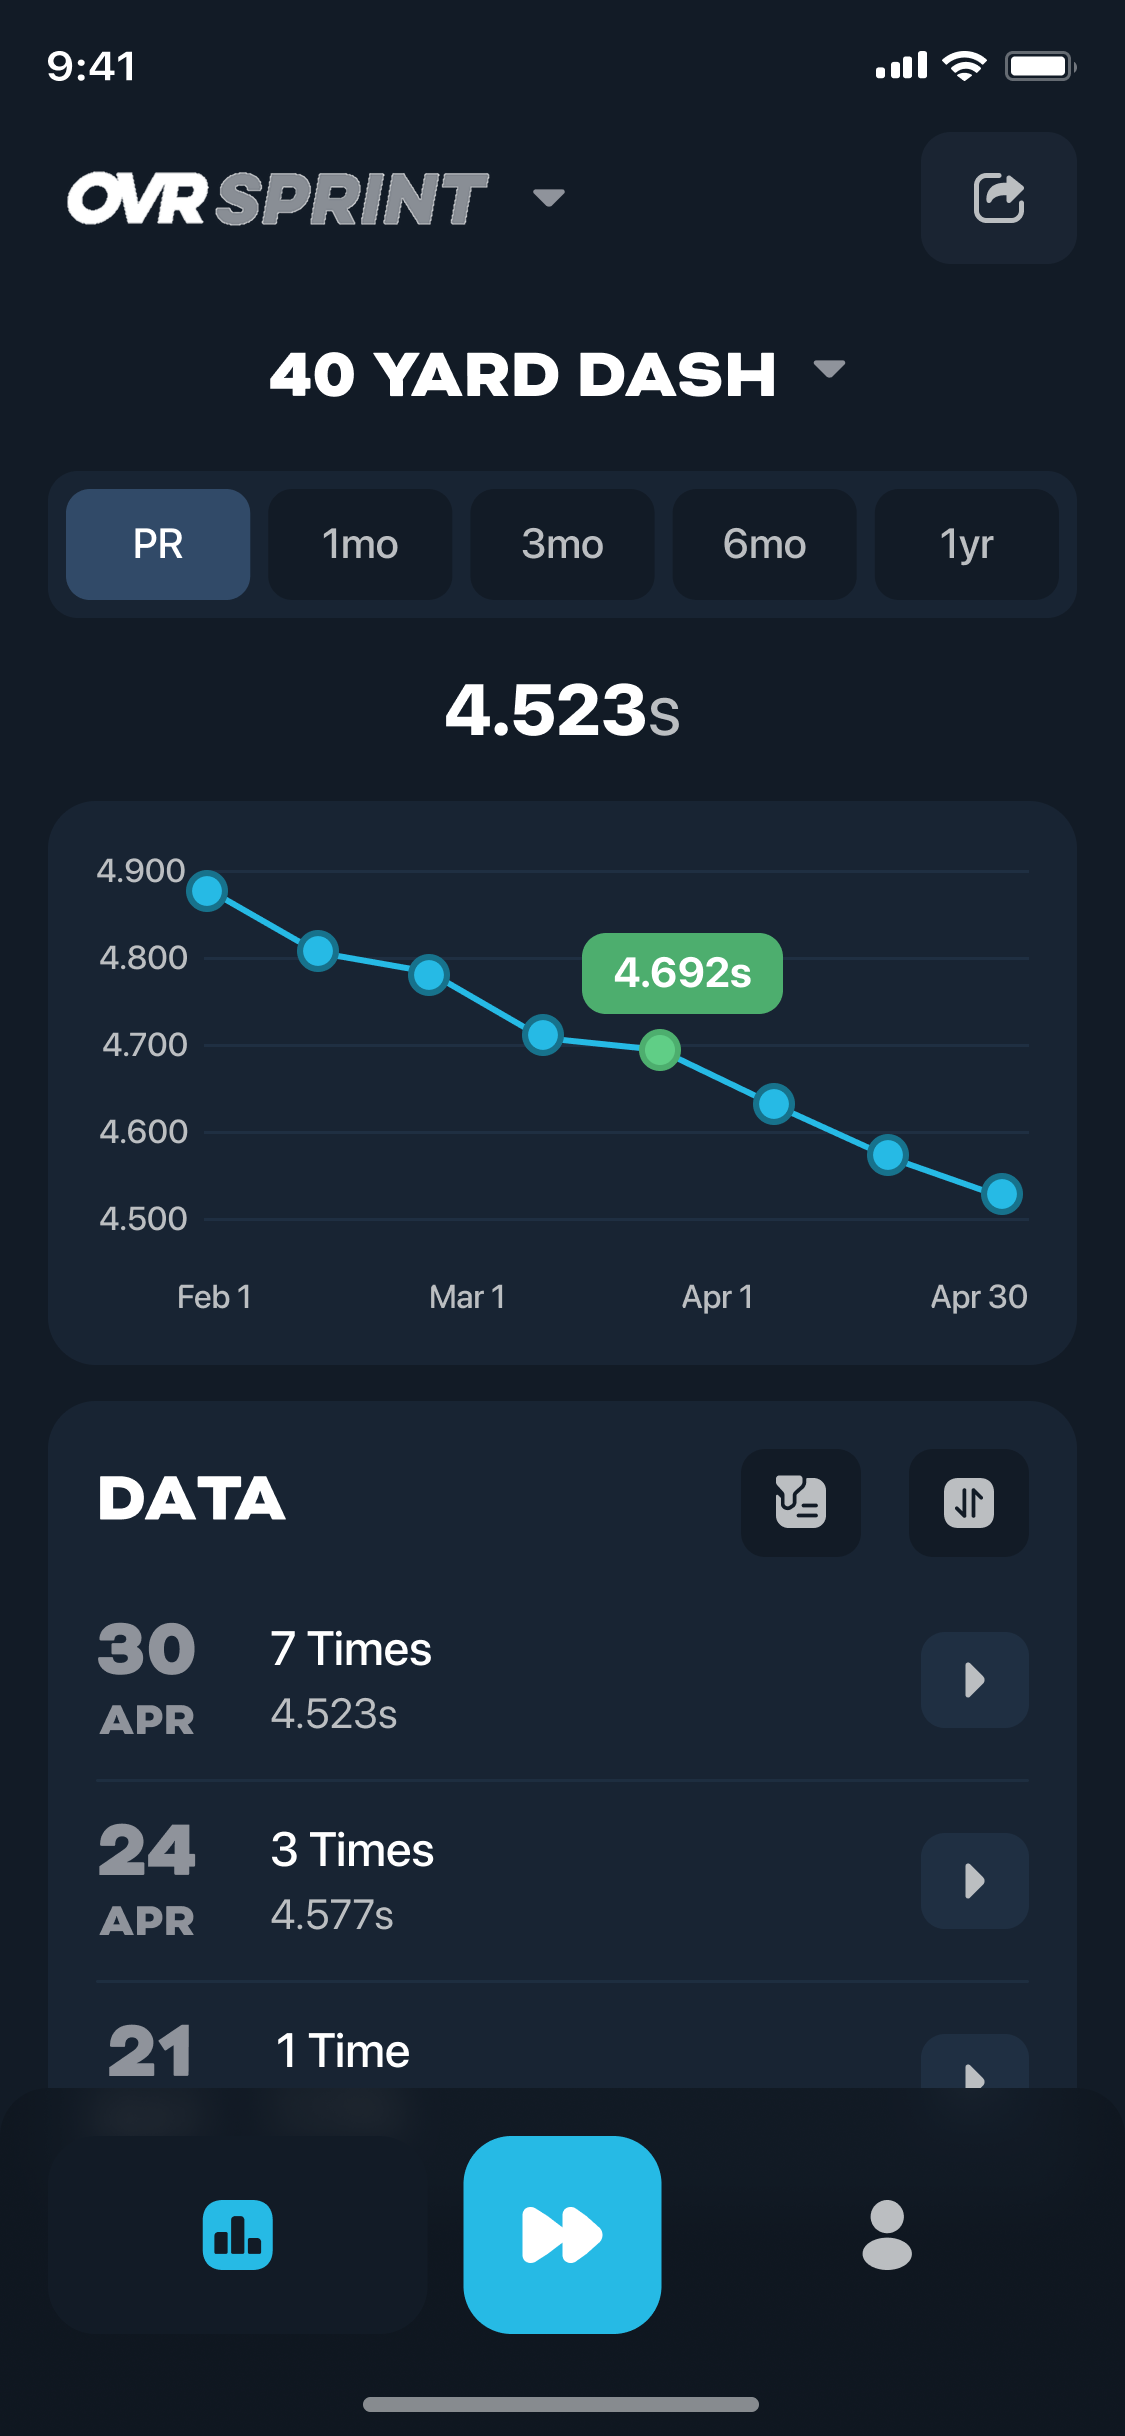Open the stats chart tab icon

coord(238,2234)
